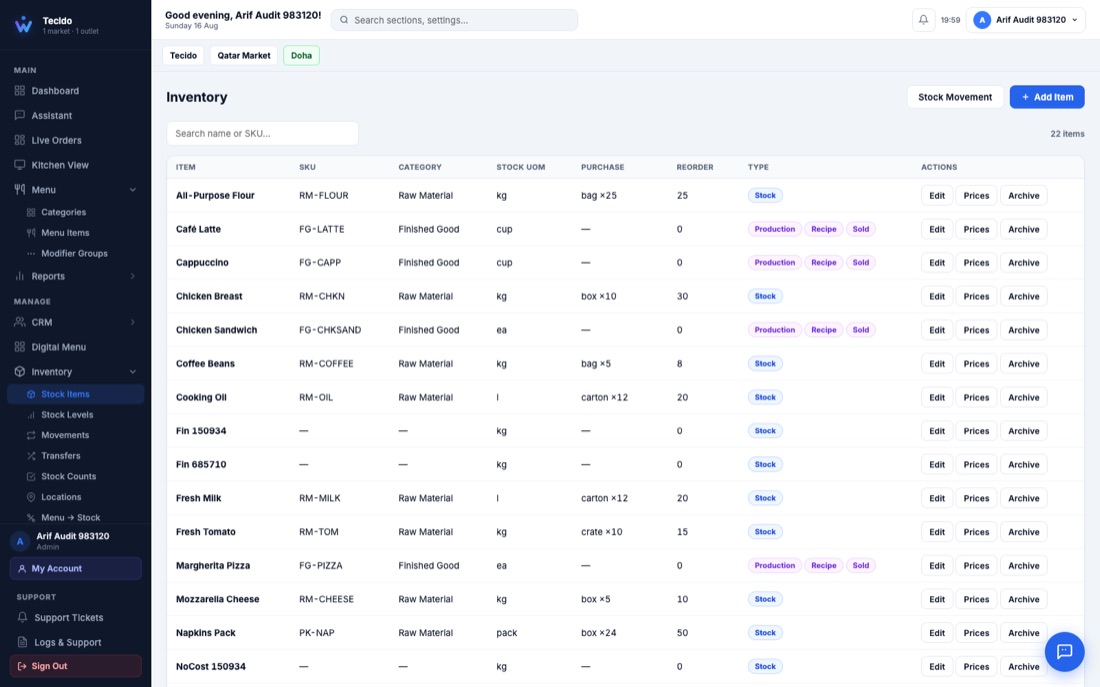Edit the Coffee Beans item
Viewport: 1100px width, 687px height.
pyautogui.click(x=937, y=363)
